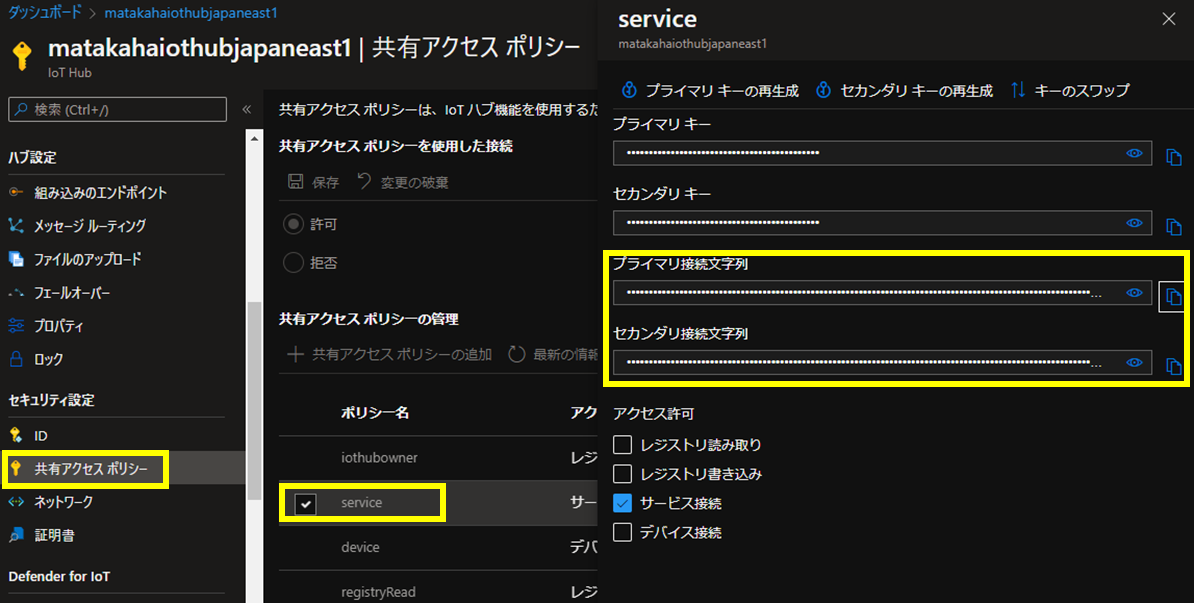Copy the secondary connection string (セカンダリ接続文字列)
Image resolution: width=1194 pixels, height=603 pixels.
1173,367
